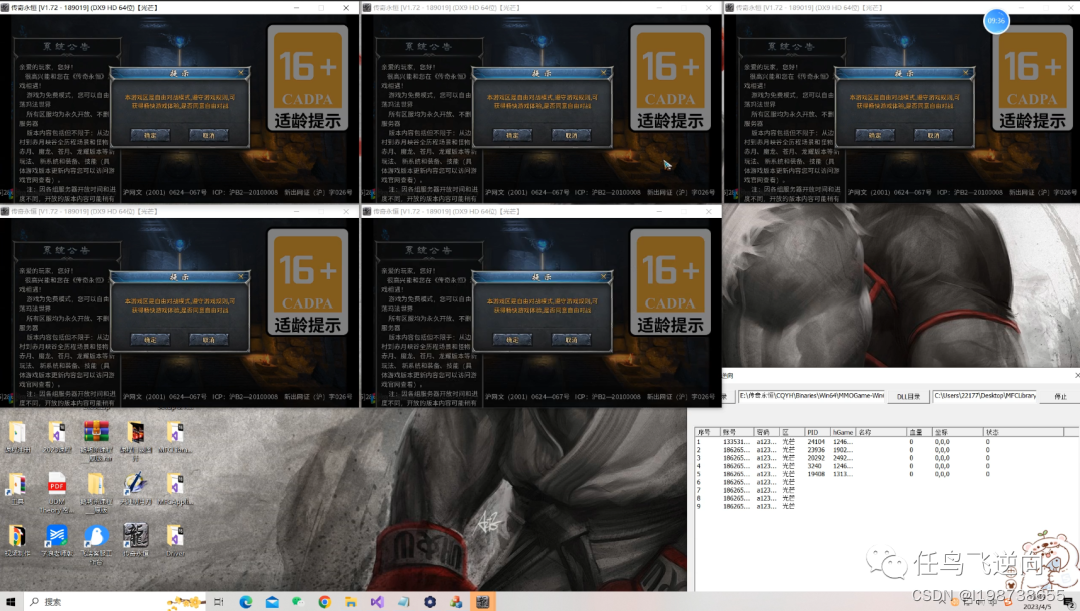This screenshot has height=611, width=1080.
Task: Open the 工具 shortcut folder on desktop
Action: (17, 486)
